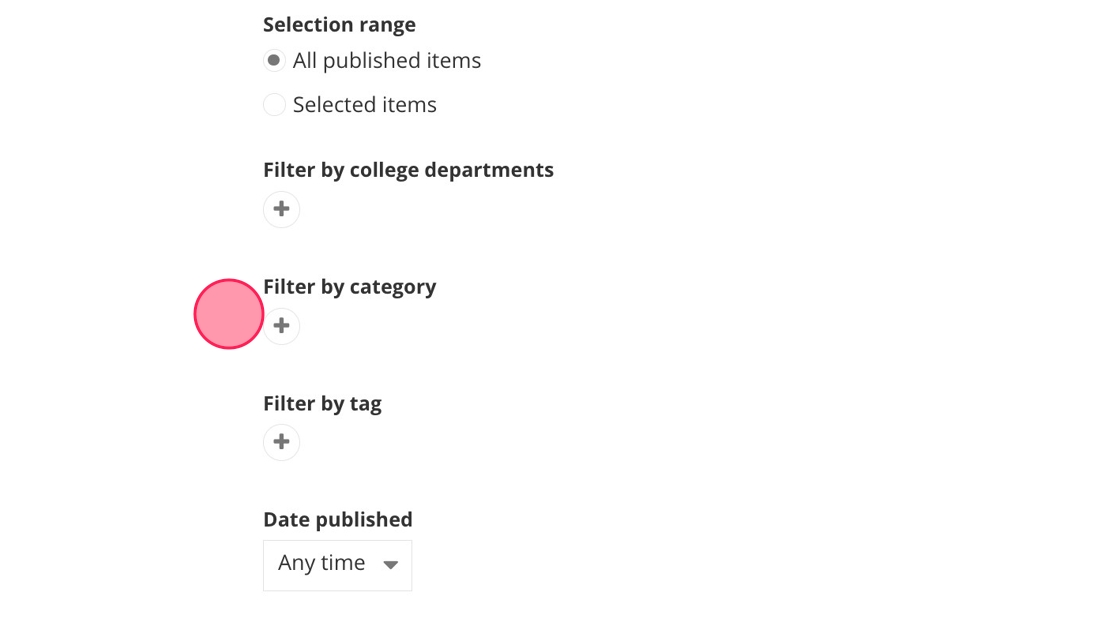Click the All published items label text

[x=386, y=61]
